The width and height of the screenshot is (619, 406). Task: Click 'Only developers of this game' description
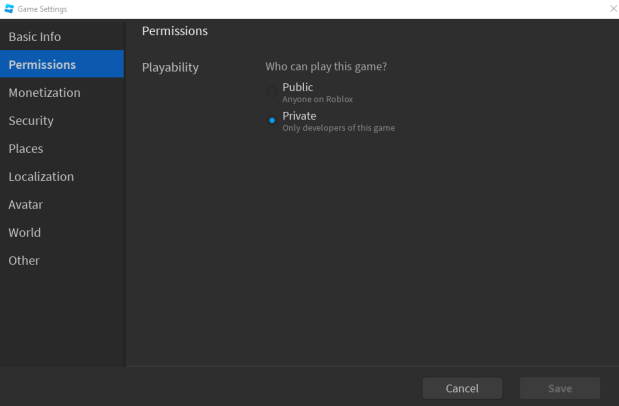tap(338, 128)
